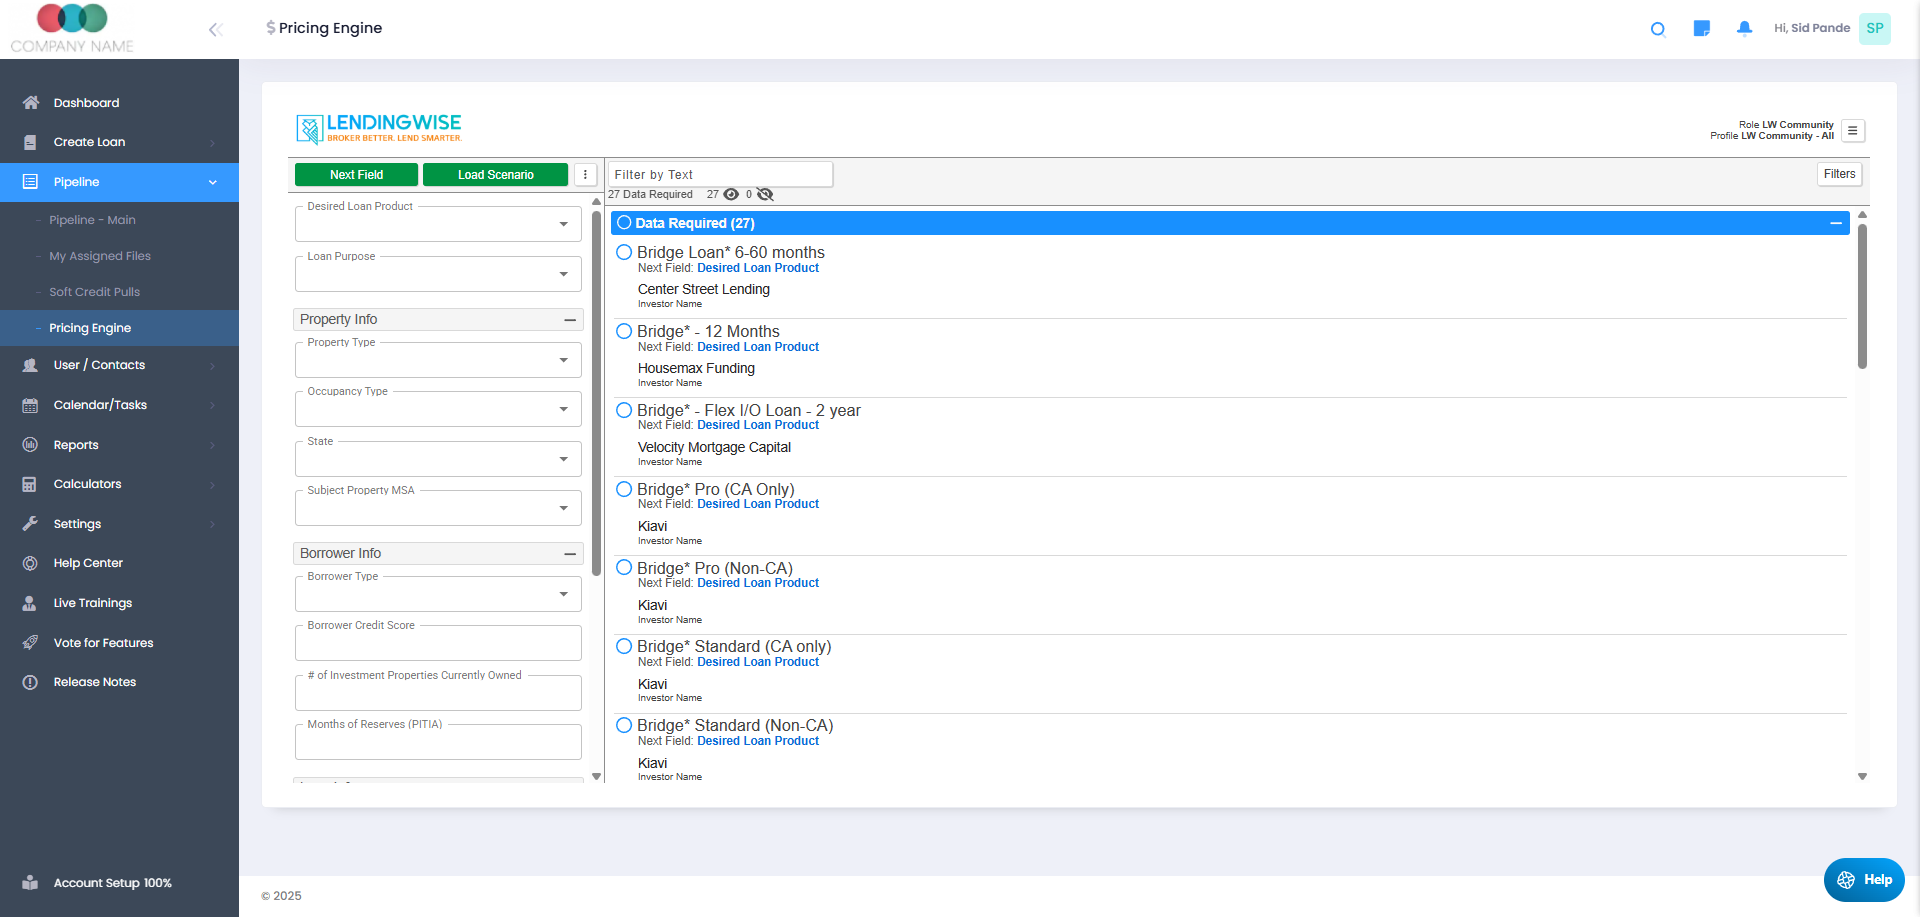
Task: Toggle the visible eye icon showing 27
Action: click(x=731, y=195)
